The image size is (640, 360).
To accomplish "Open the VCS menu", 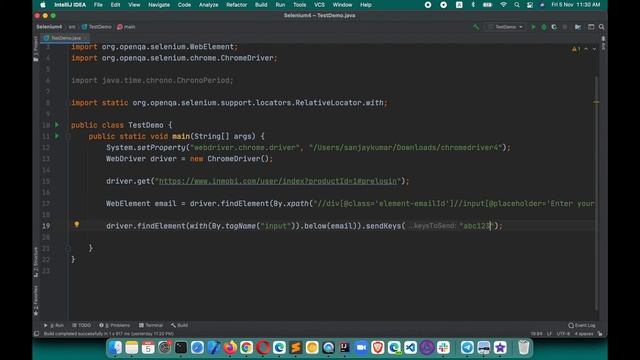I will (x=319, y=5).
